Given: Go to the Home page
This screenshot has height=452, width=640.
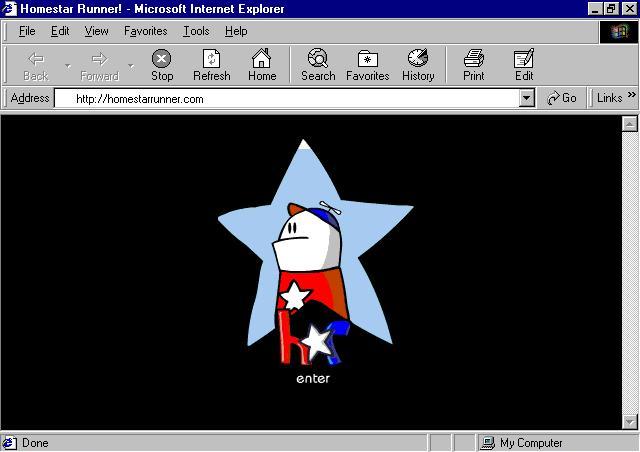Looking at the screenshot, I should tap(262, 65).
